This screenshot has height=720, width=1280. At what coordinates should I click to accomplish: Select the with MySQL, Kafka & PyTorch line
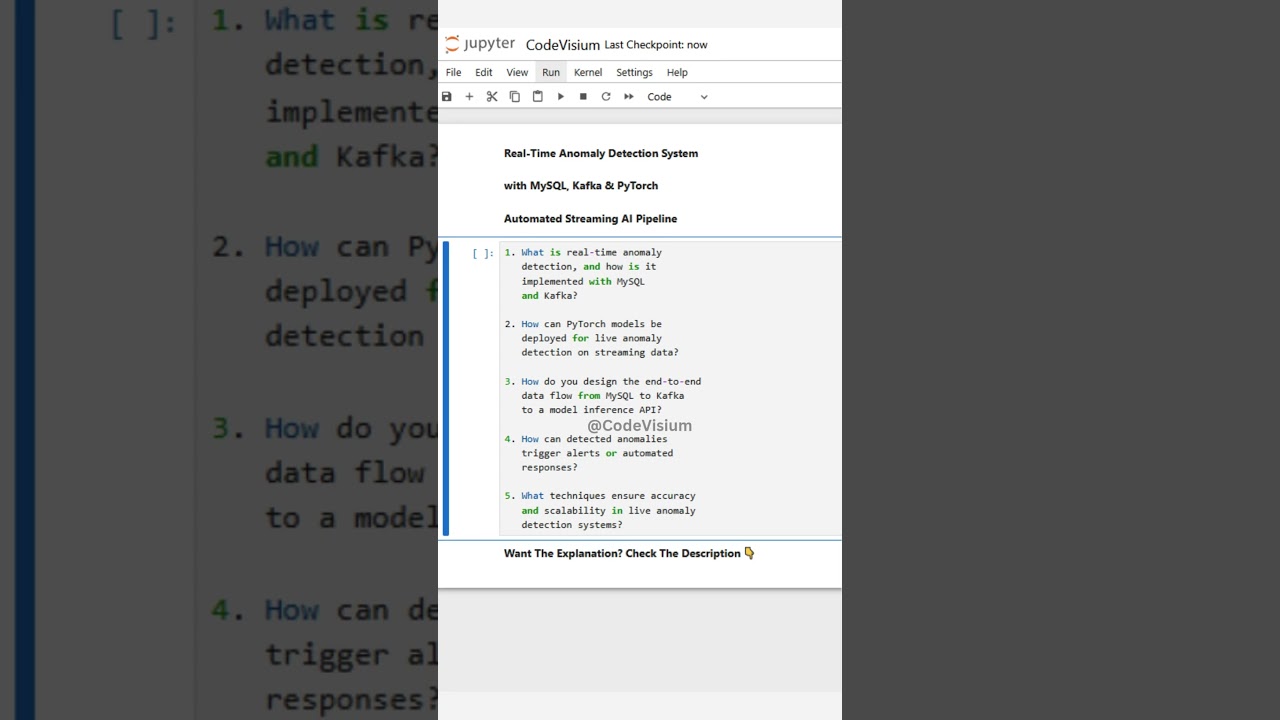[581, 186]
